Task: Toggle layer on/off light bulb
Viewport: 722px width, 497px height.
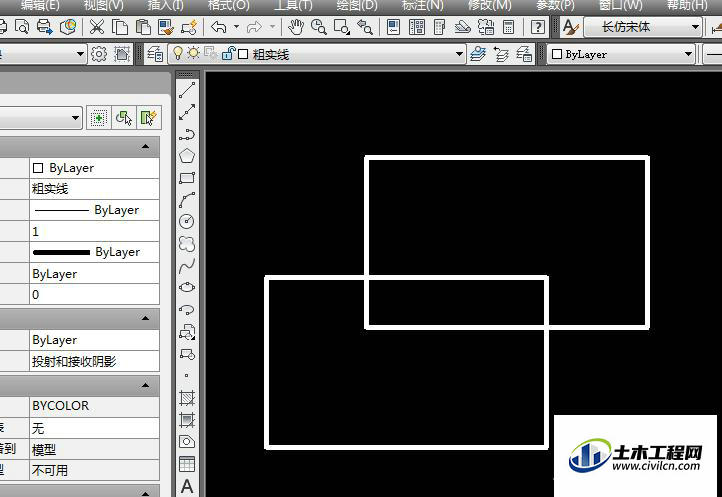Action: 177,53
